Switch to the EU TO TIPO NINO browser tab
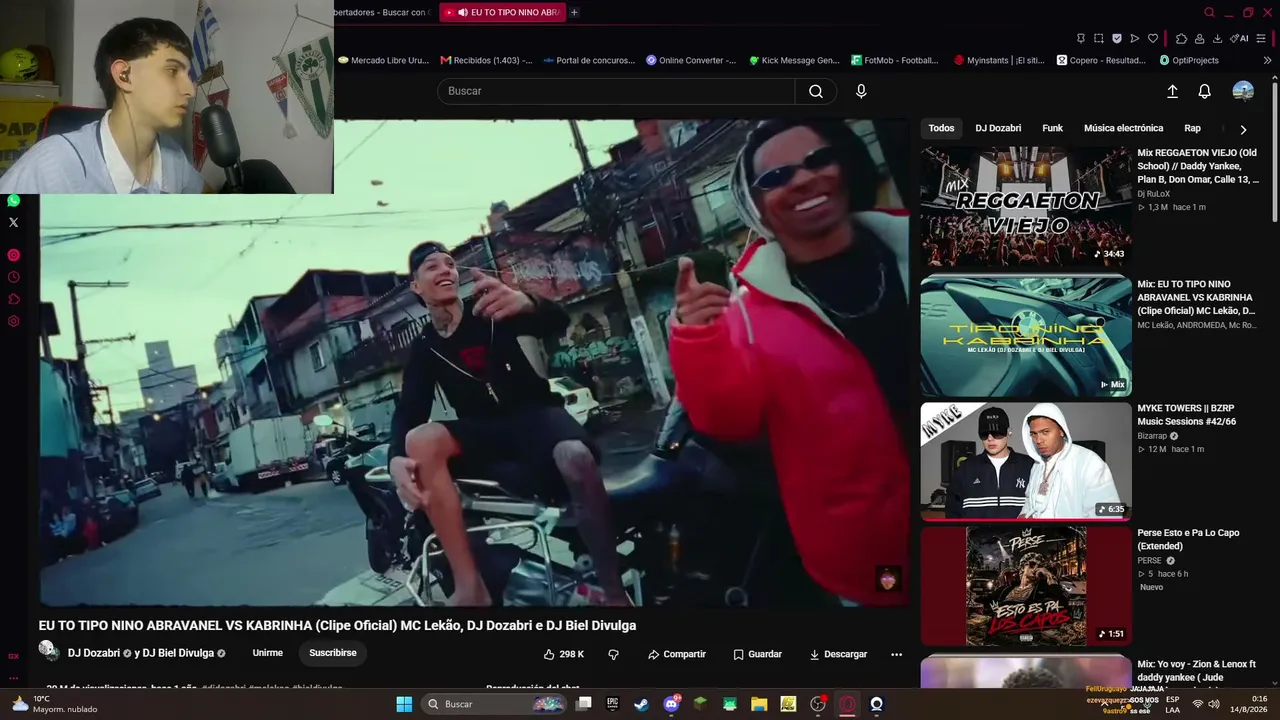 [503, 12]
